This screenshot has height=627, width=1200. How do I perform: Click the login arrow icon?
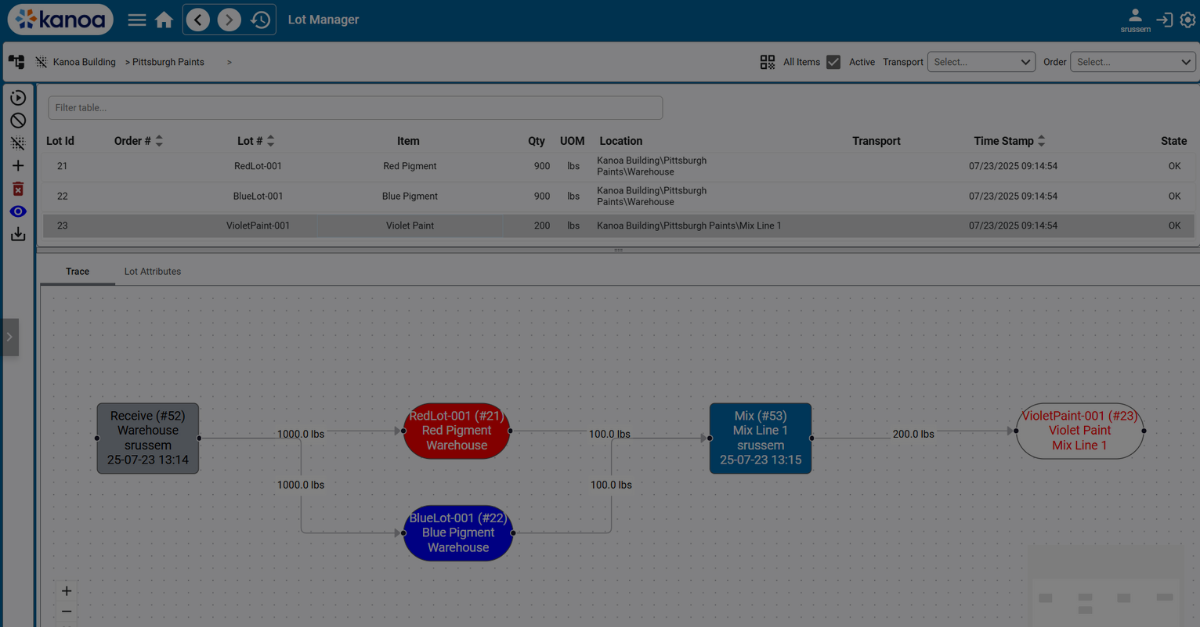coord(1164,20)
